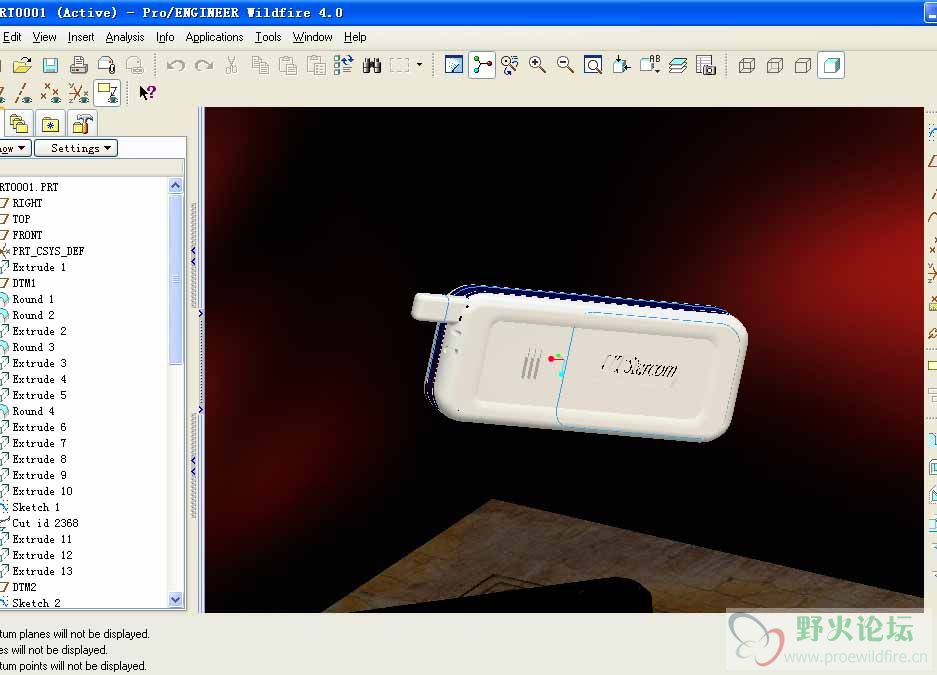Regenerate the model
The image size is (937, 675).
[x=344, y=65]
